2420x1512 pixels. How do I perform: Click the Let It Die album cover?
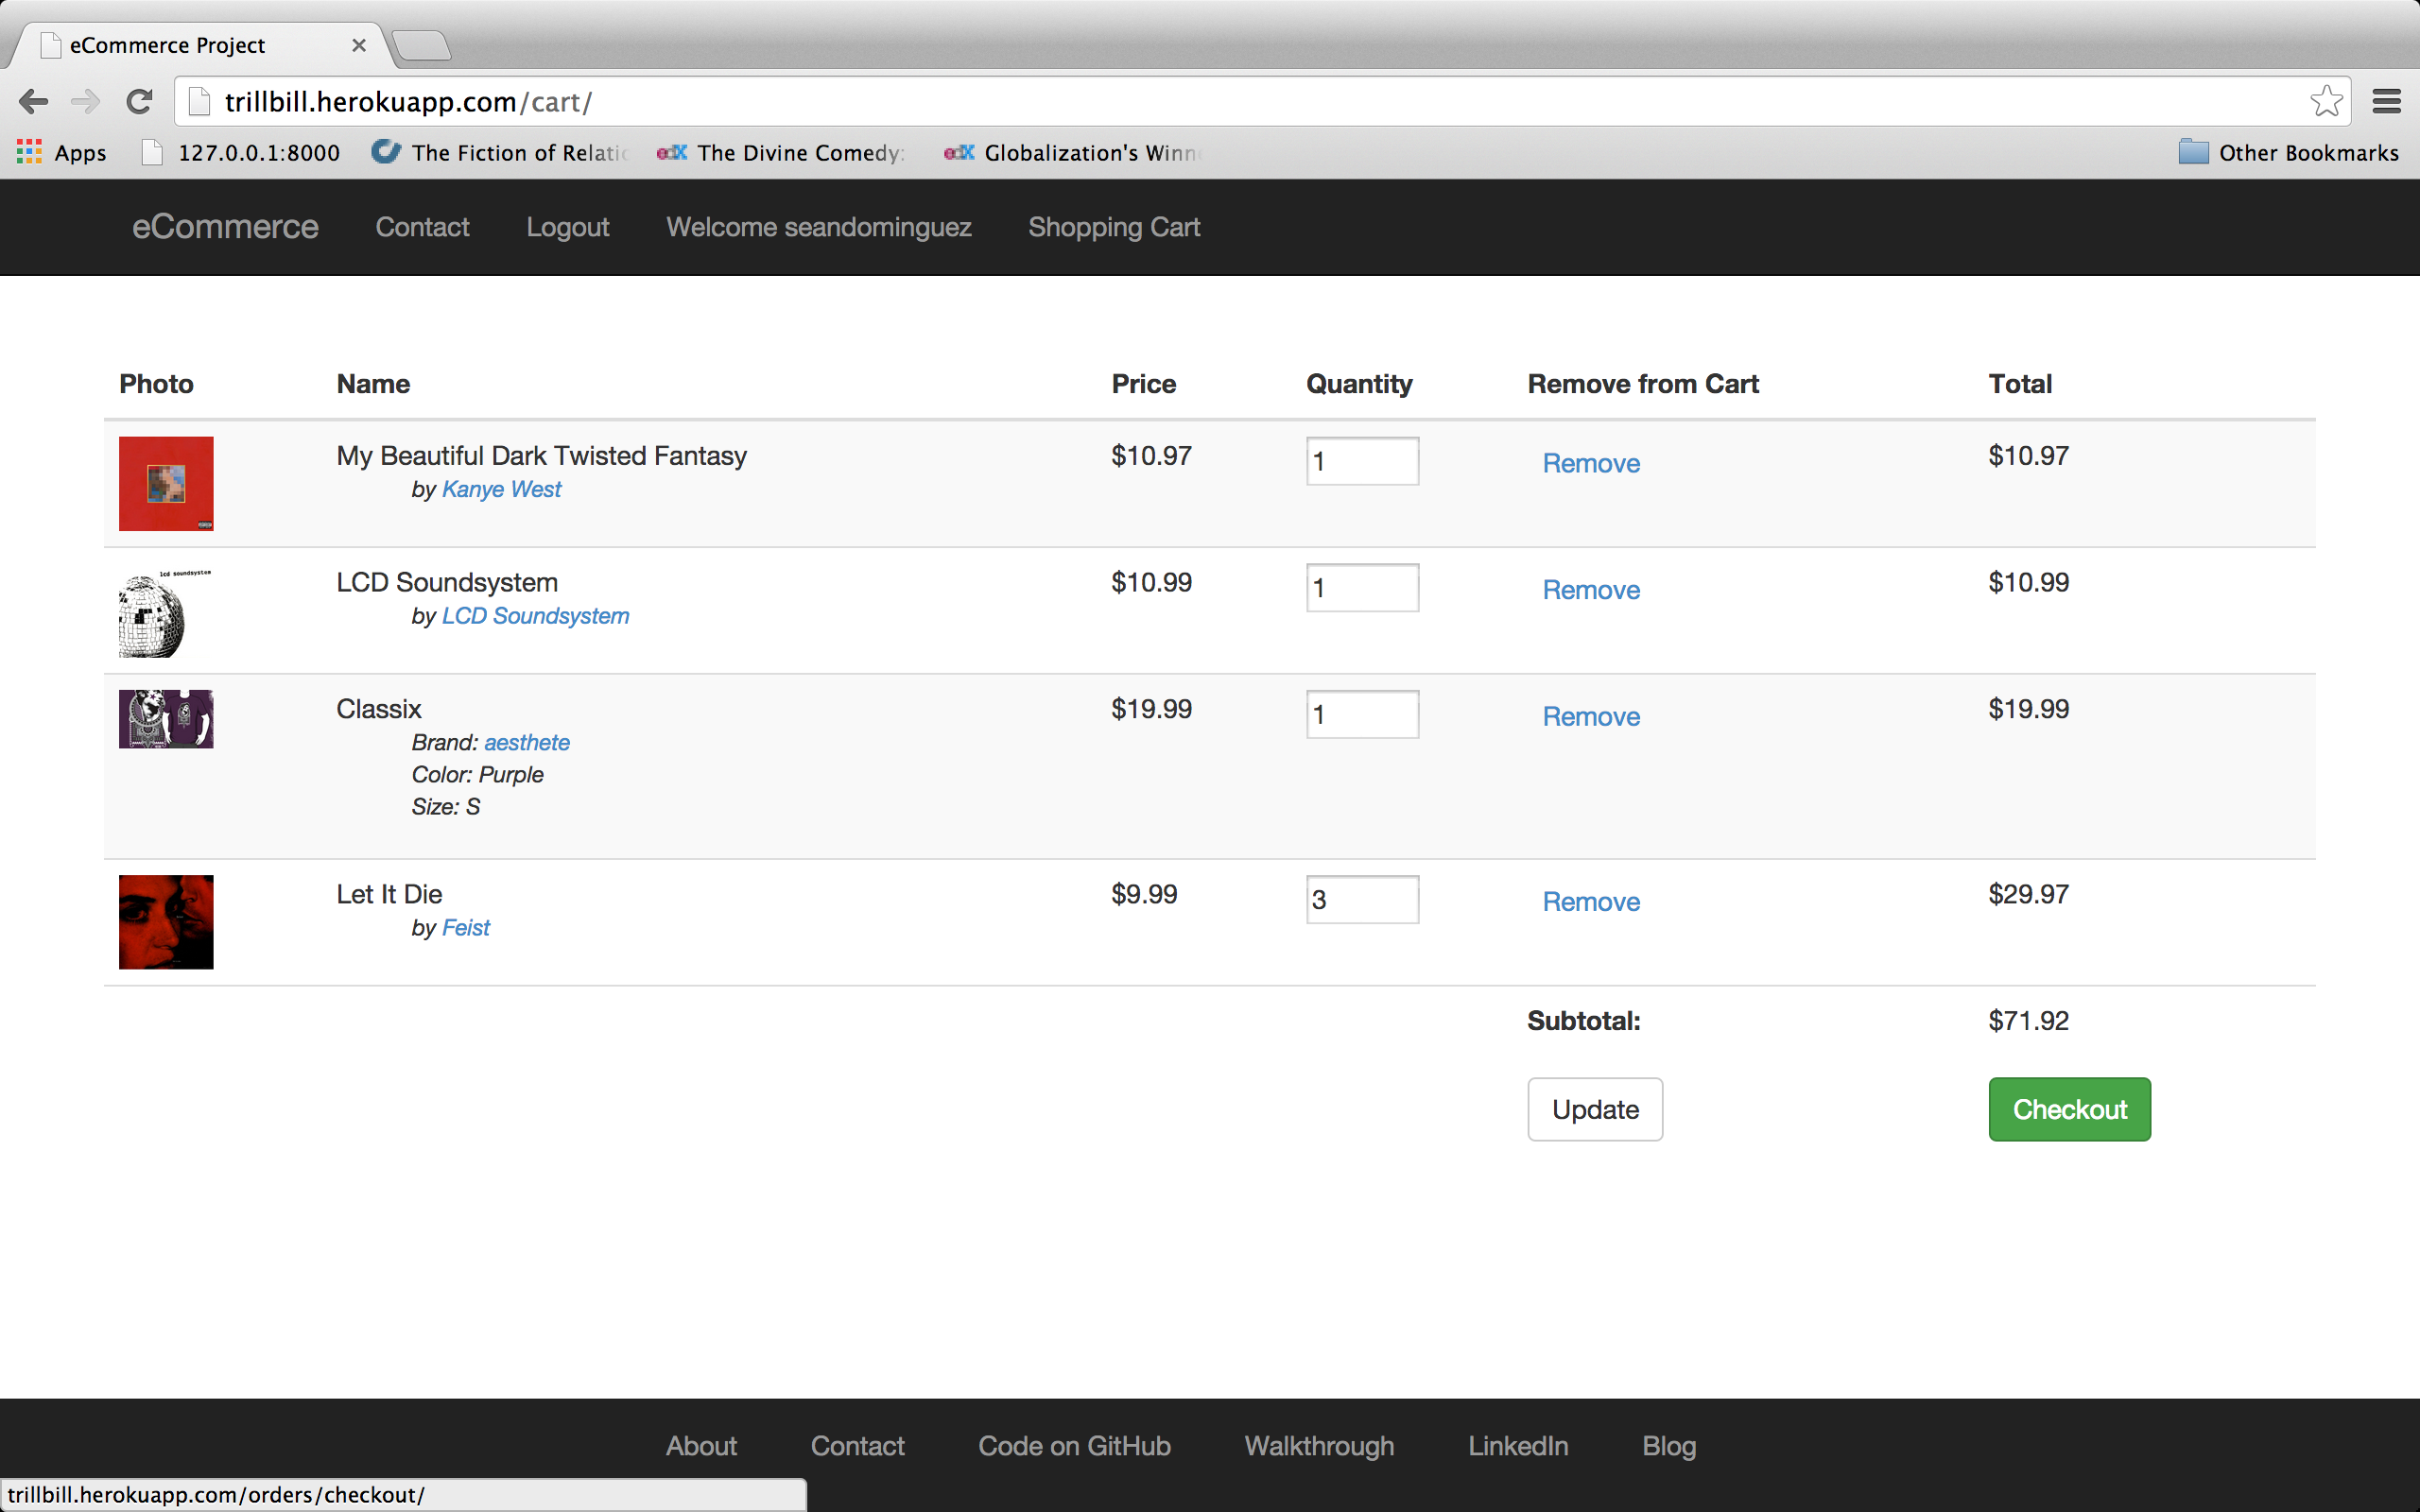[x=166, y=921]
